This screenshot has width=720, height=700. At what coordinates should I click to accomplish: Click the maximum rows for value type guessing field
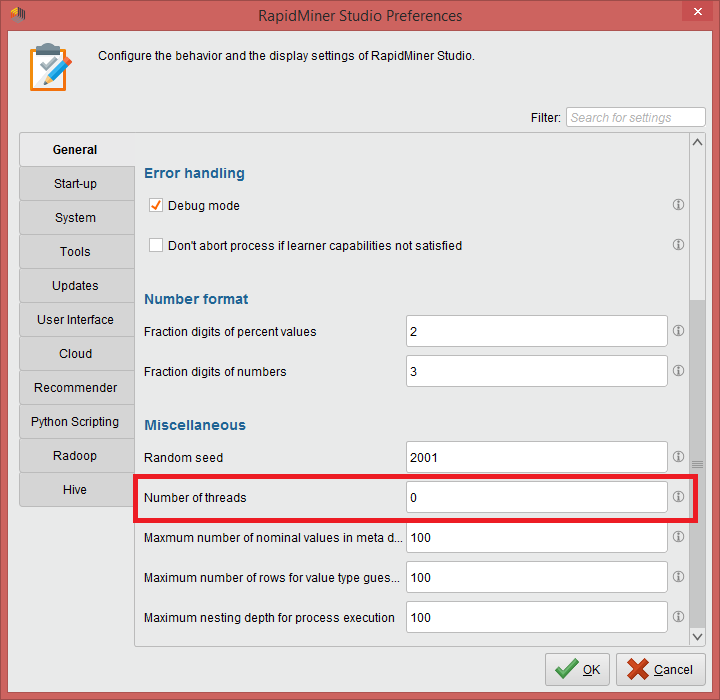click(536, 577)
